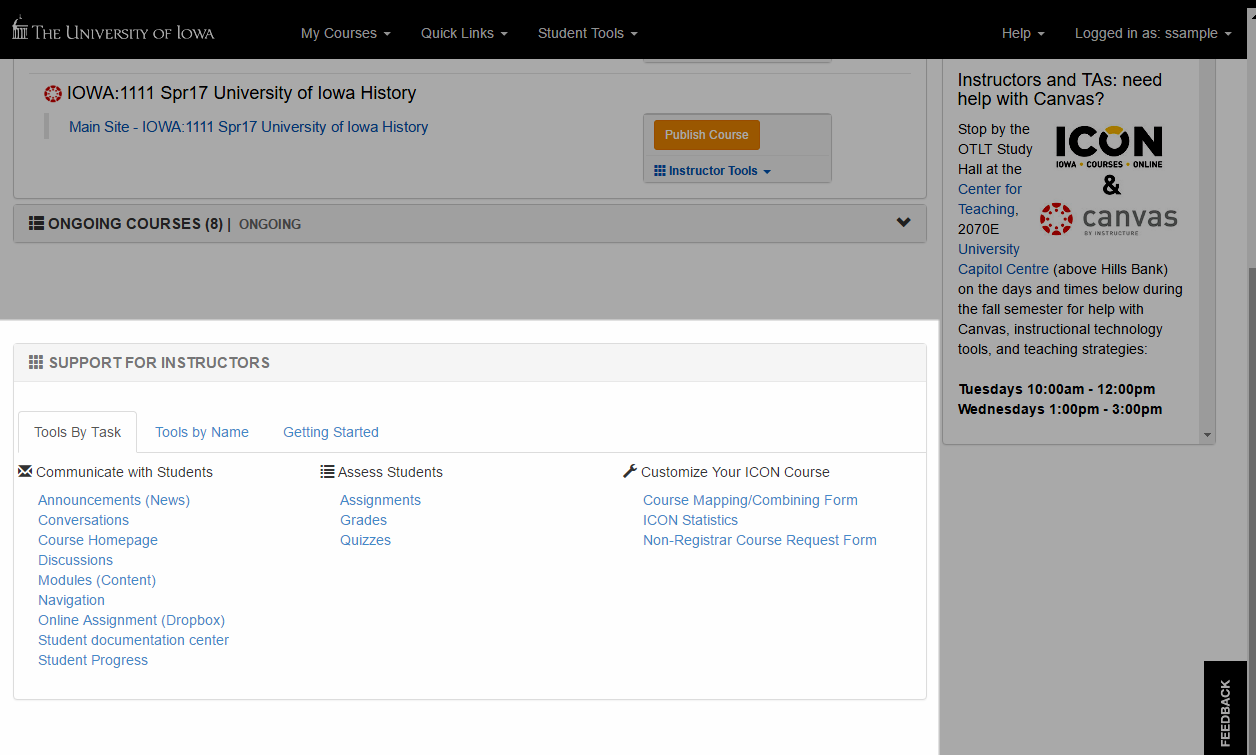1256x755 pixels.
Task: Select the Getting Started tab
Action: click(331, 432)
